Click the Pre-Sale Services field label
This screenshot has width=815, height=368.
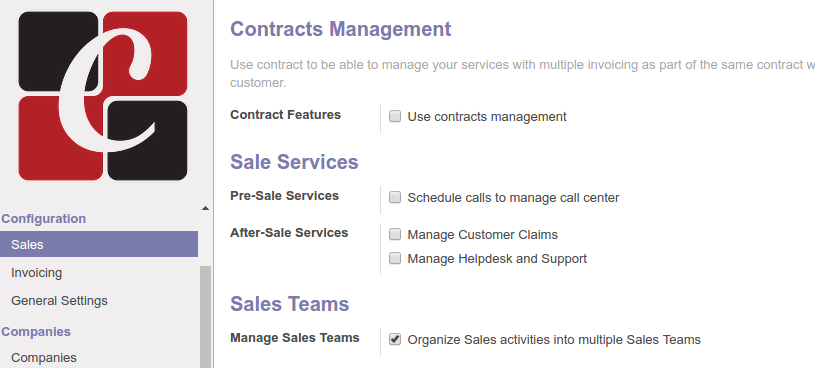[x=284, y=196]
